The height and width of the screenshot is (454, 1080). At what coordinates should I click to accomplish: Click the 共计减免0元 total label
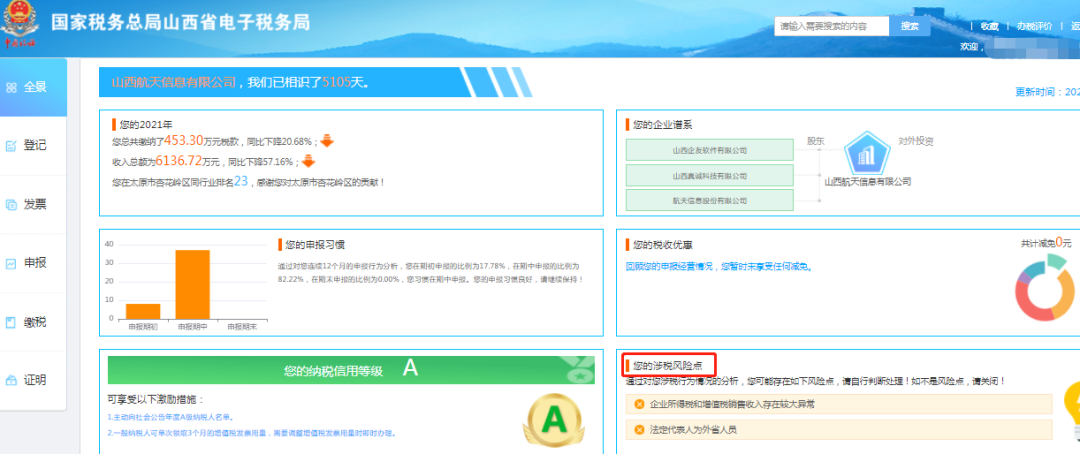[1046, 243]
